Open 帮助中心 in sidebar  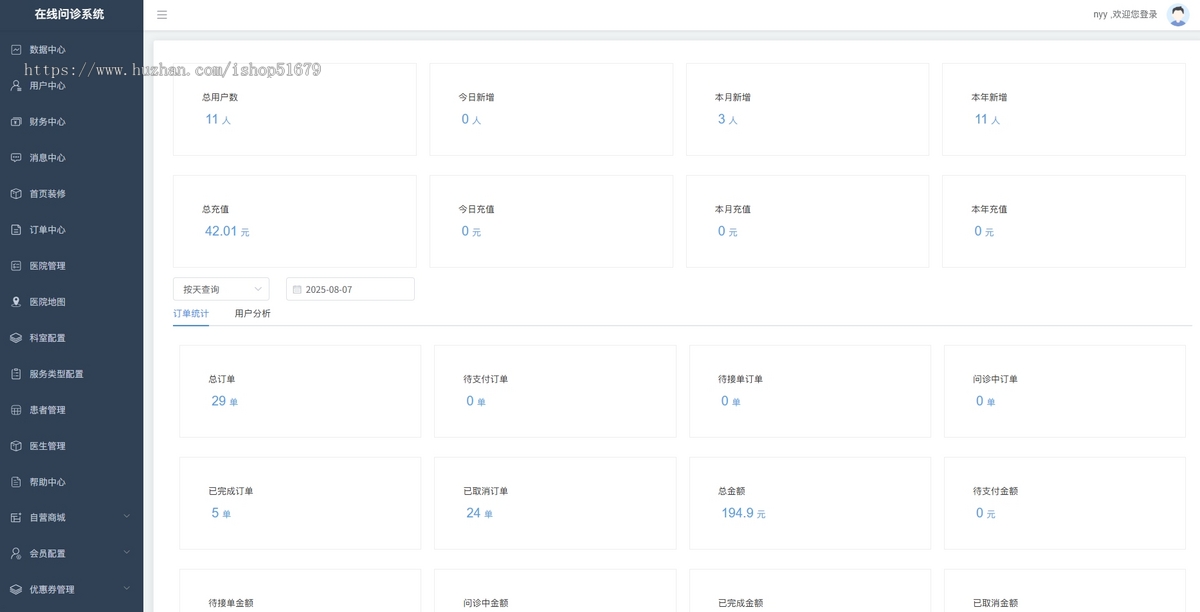tap(71, 481)
